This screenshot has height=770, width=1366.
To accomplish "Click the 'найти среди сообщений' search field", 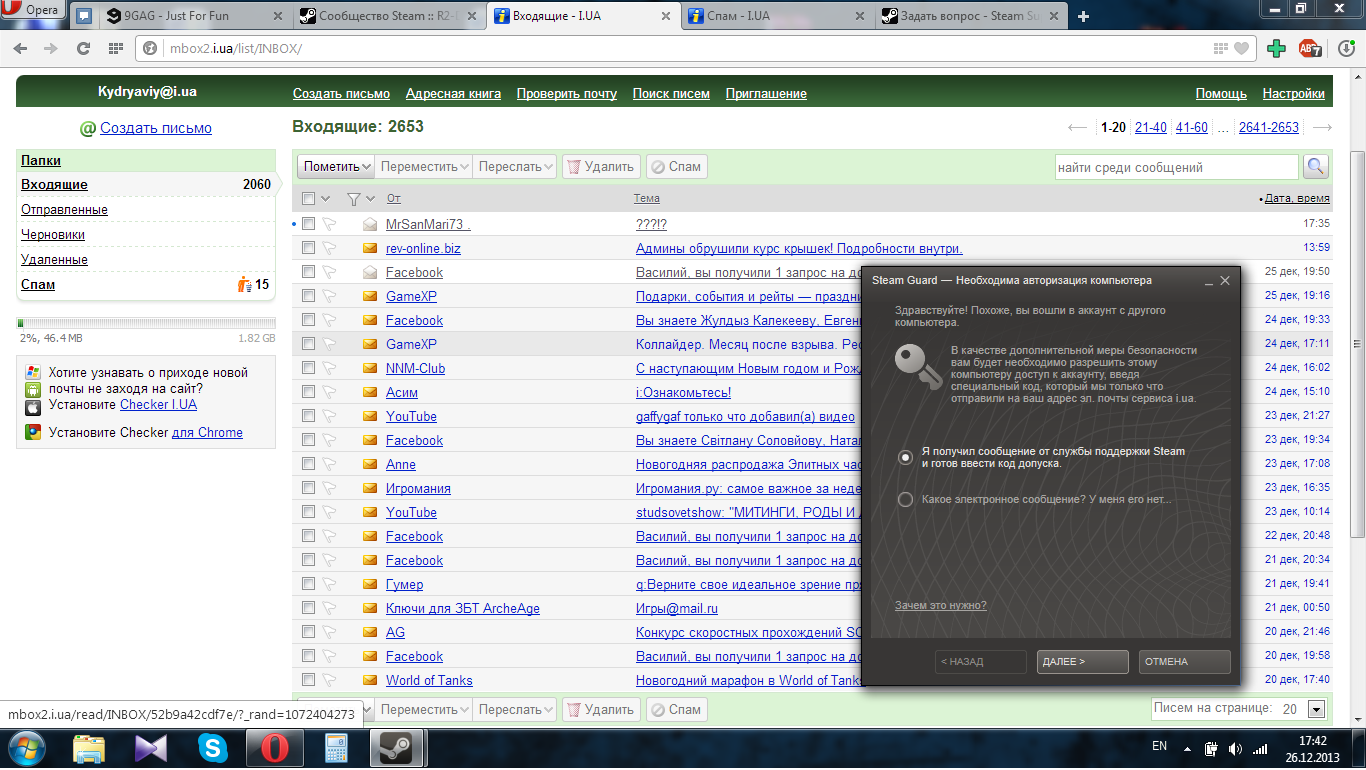I will coord(1177,167).
